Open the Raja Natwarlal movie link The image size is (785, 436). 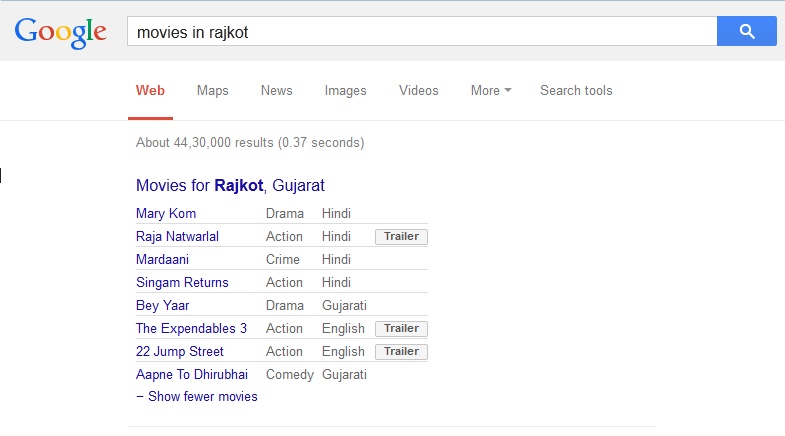click(x=177, y=237)
